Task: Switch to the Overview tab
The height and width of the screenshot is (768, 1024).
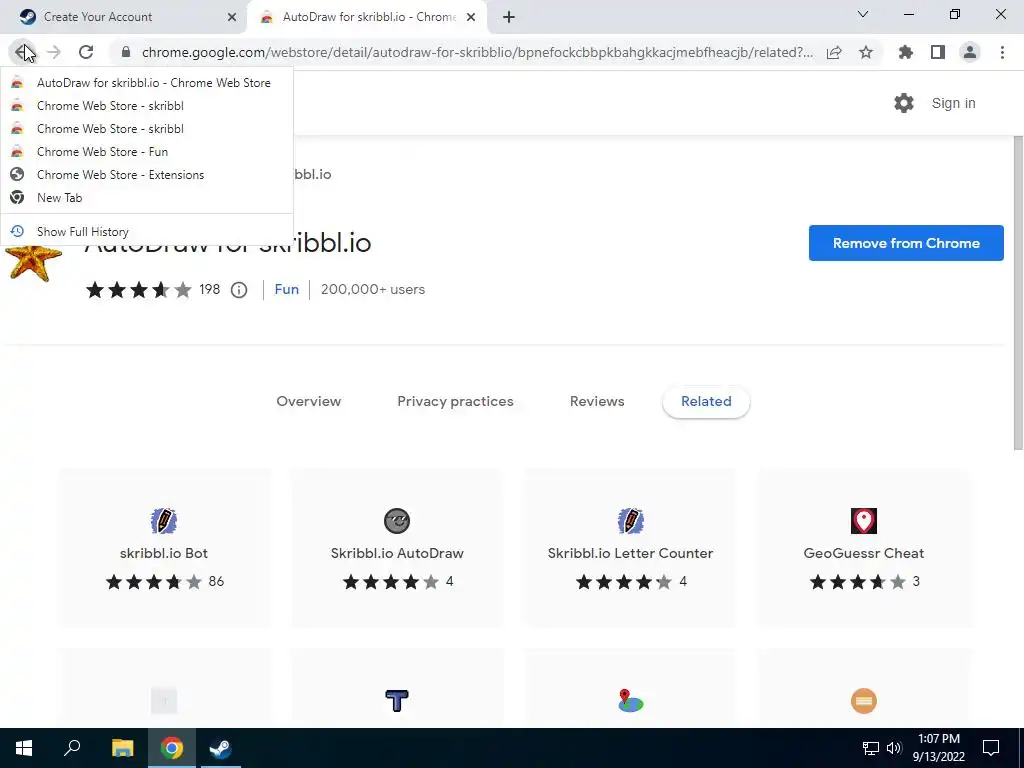Action: coord(308,401)
